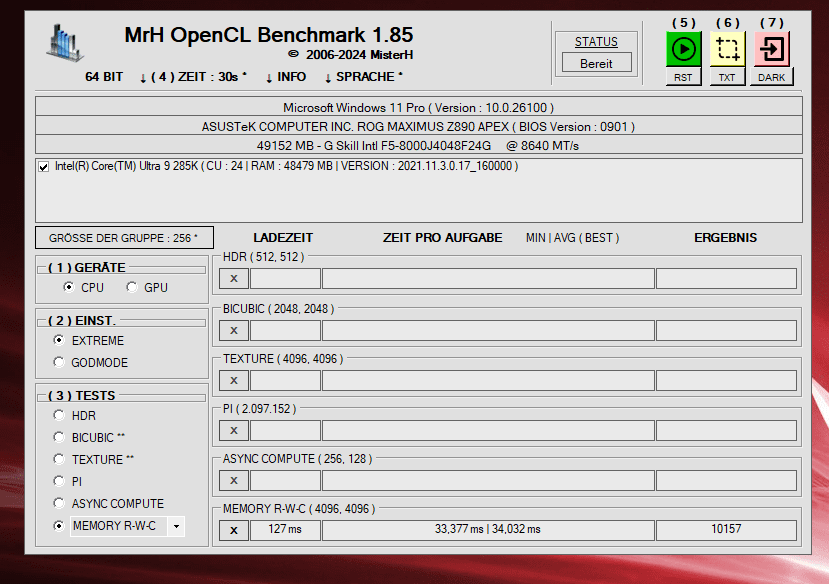Click the 127 ms load time field
829x584 pixels.
[285, 530]
